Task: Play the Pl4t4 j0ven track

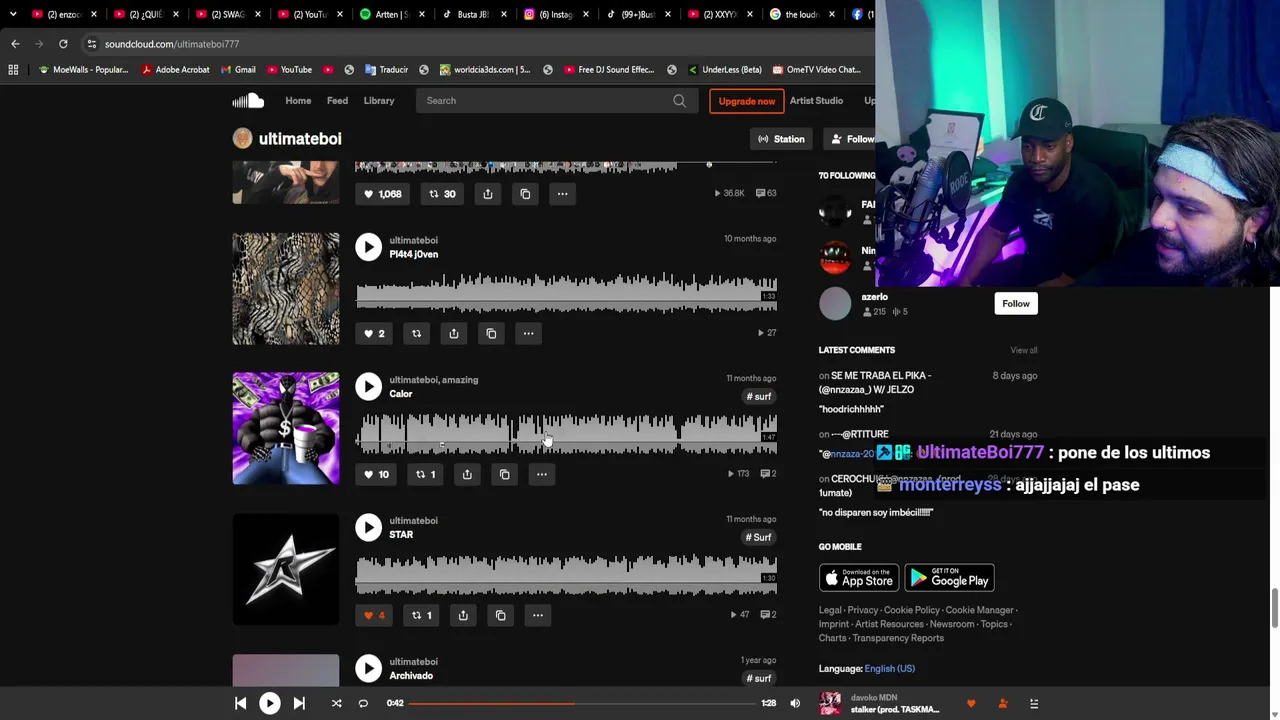Action: (x=368, y=247)
